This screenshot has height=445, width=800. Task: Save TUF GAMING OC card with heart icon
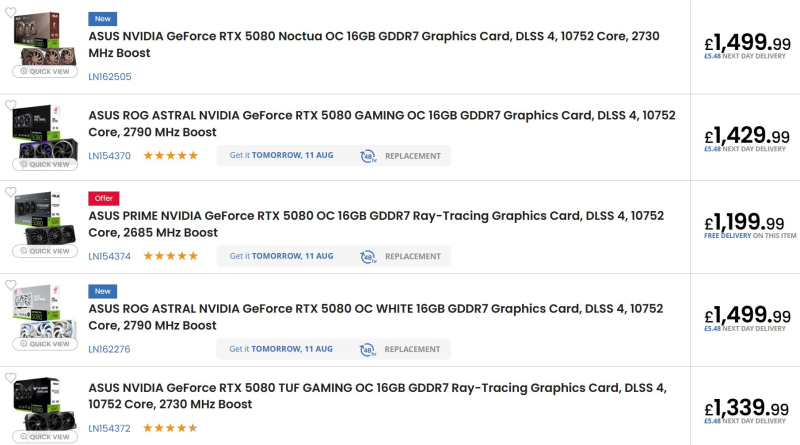11,378
